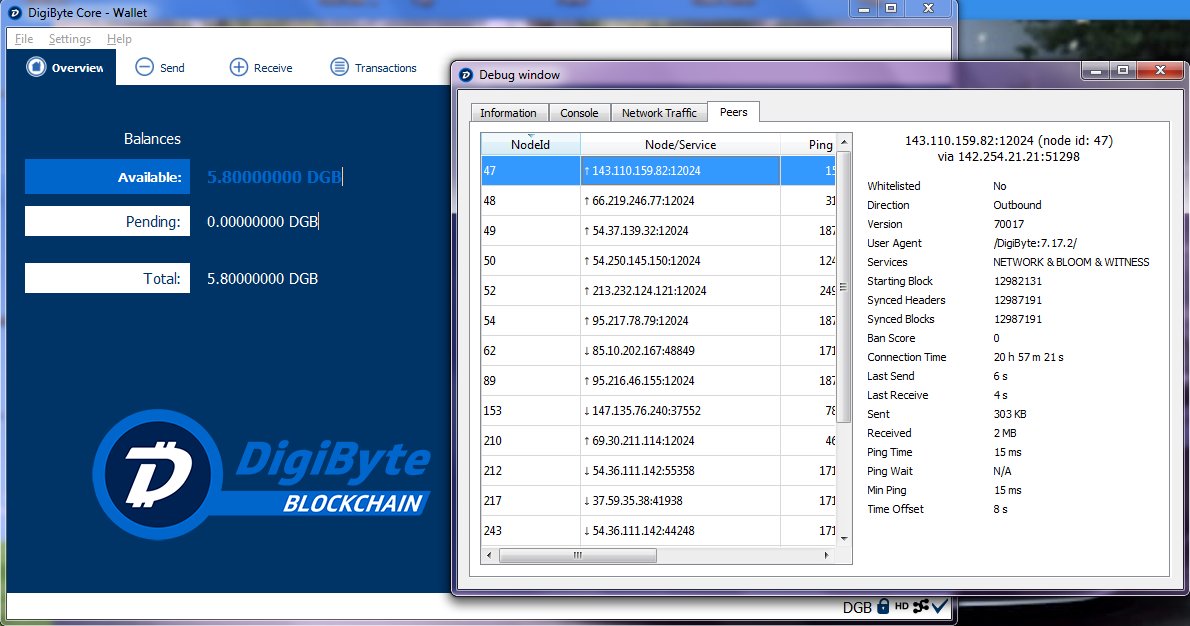Select peer row 54.36.111.142:44248
This screenshot has height=626, width=1190.
(x=659, y=530)
